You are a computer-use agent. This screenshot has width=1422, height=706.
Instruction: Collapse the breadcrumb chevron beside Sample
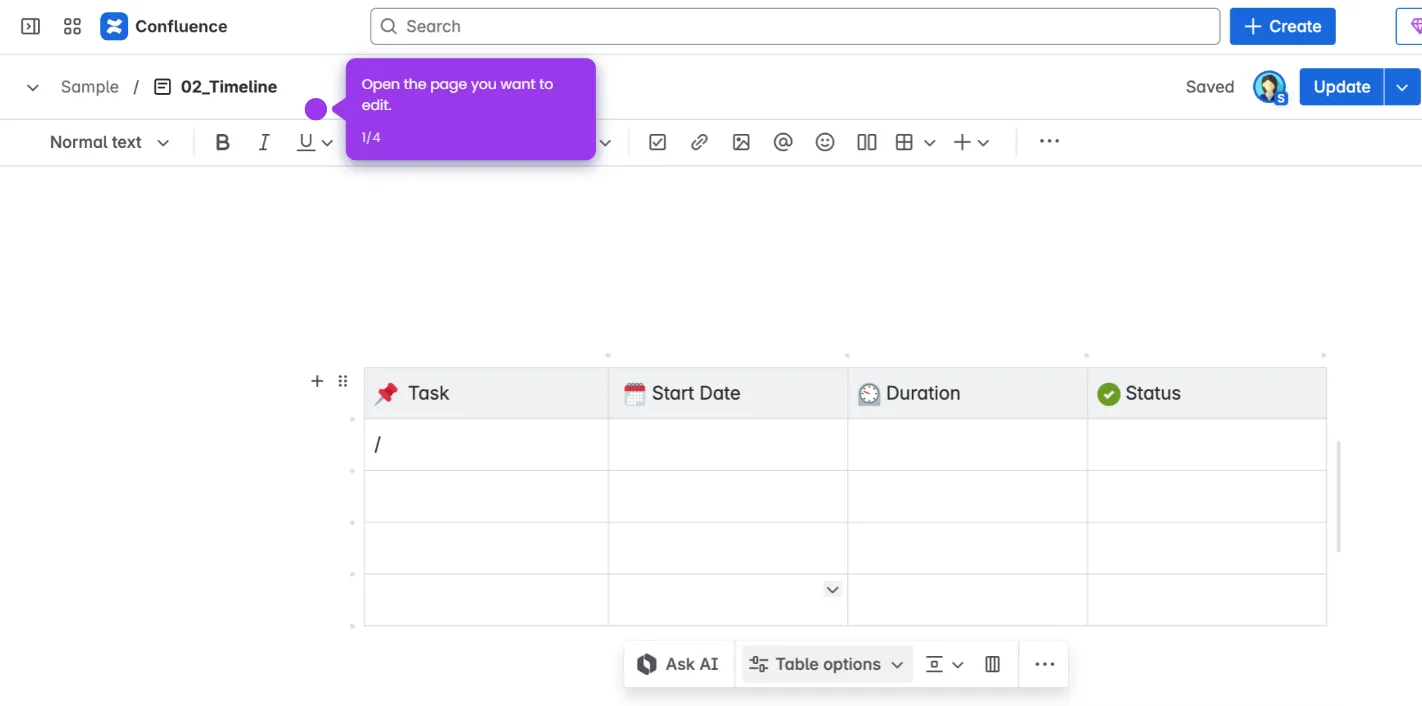33,87
